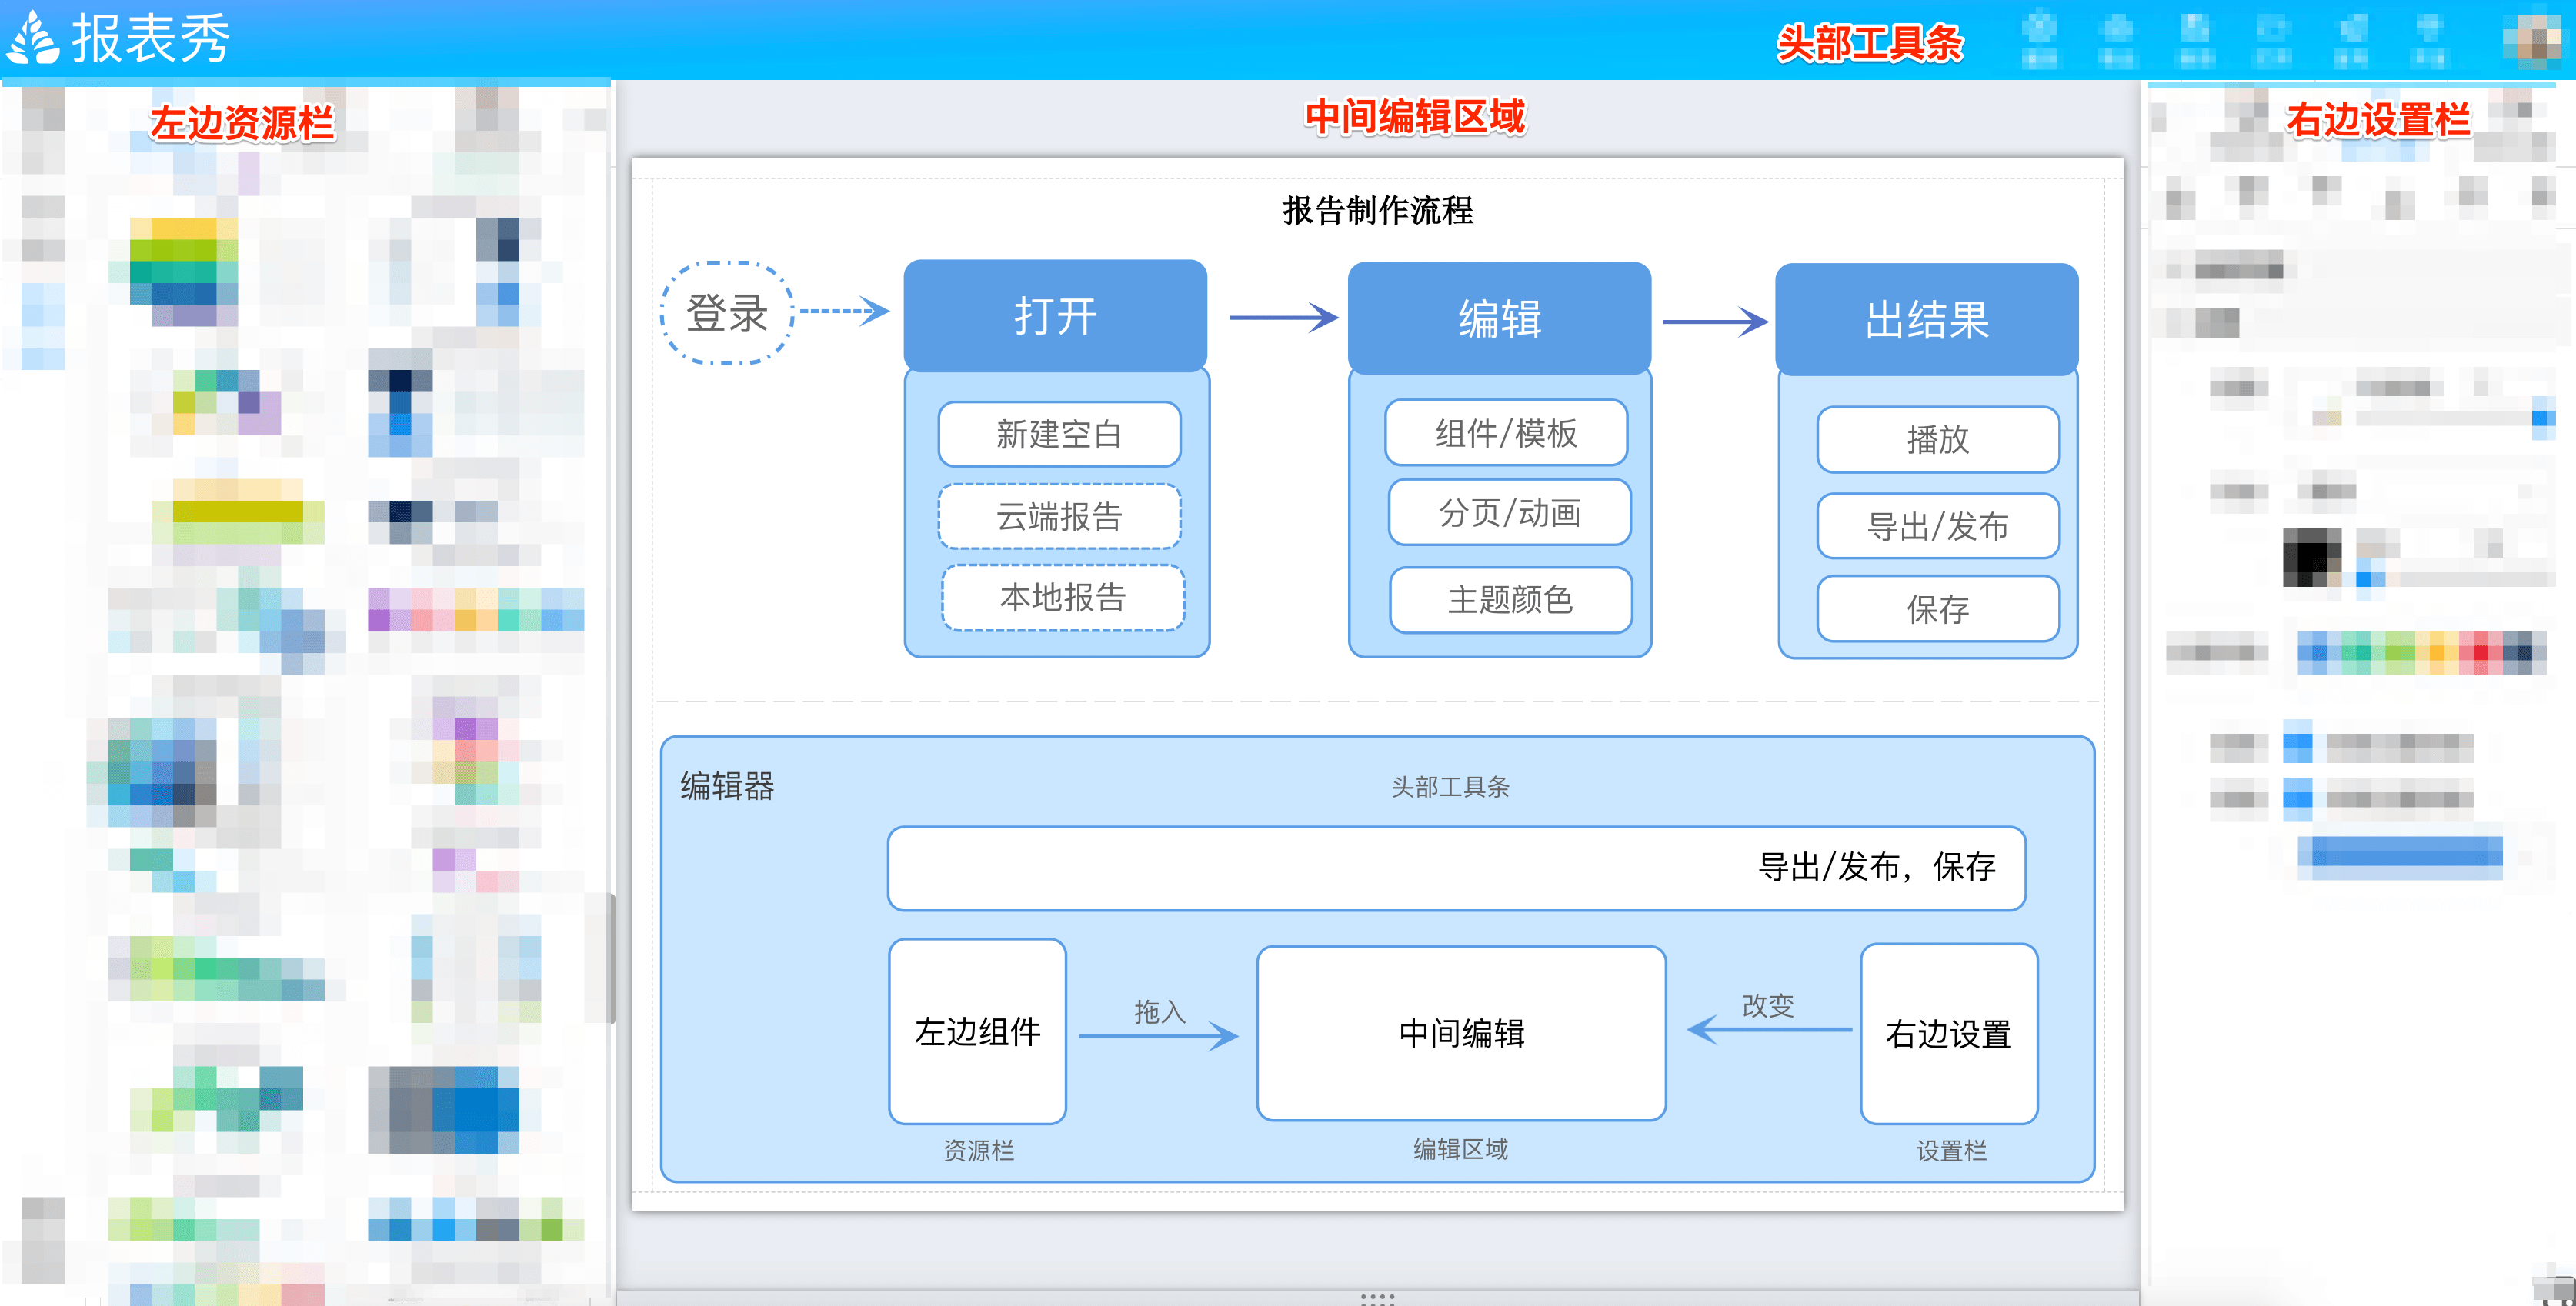Select the 打开 header block

click(1055, 316)
